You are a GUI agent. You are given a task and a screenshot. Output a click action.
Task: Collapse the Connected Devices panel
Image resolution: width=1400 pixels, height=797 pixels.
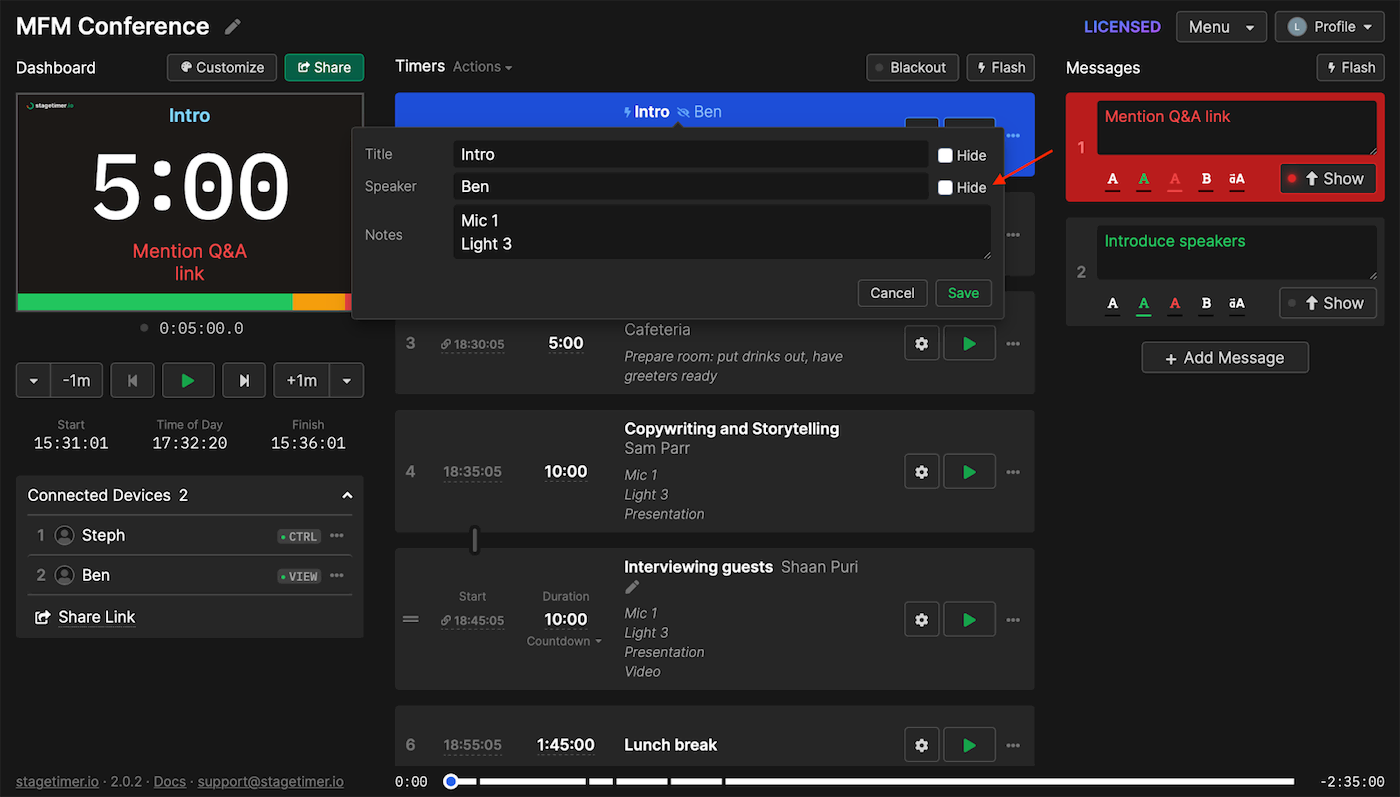(347, 495)
